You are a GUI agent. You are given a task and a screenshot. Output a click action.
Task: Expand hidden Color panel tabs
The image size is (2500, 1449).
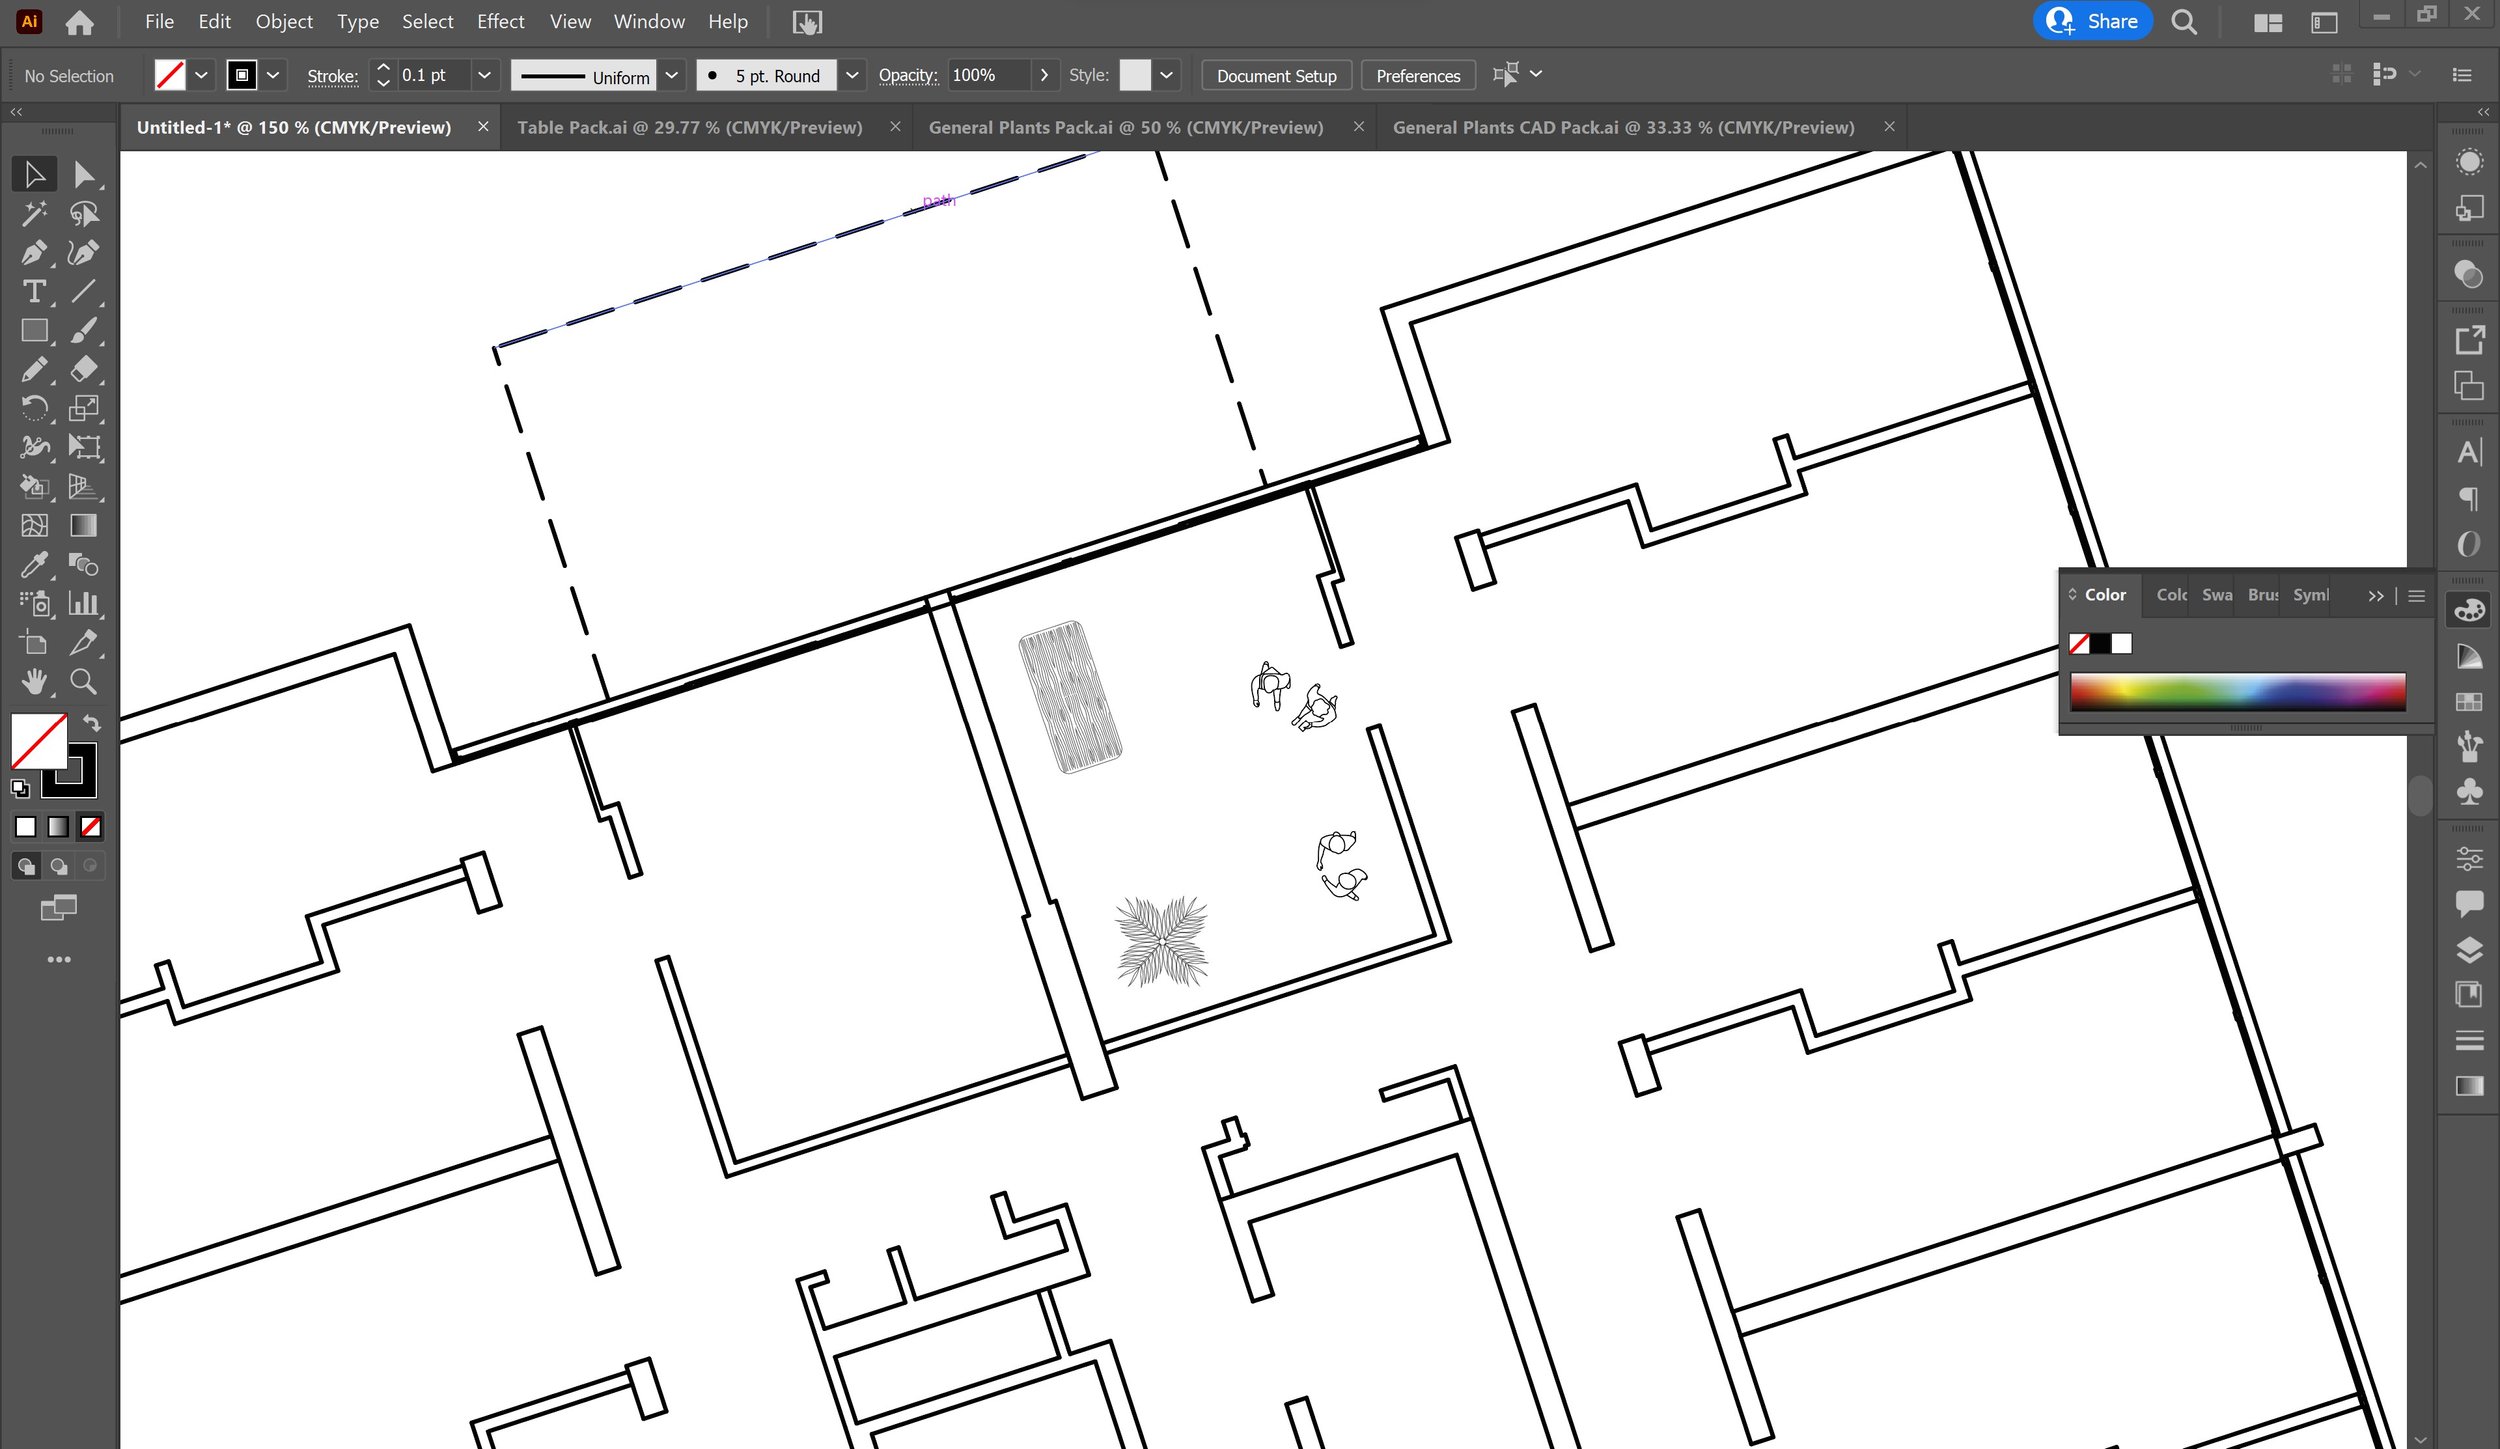[2376, 596]
